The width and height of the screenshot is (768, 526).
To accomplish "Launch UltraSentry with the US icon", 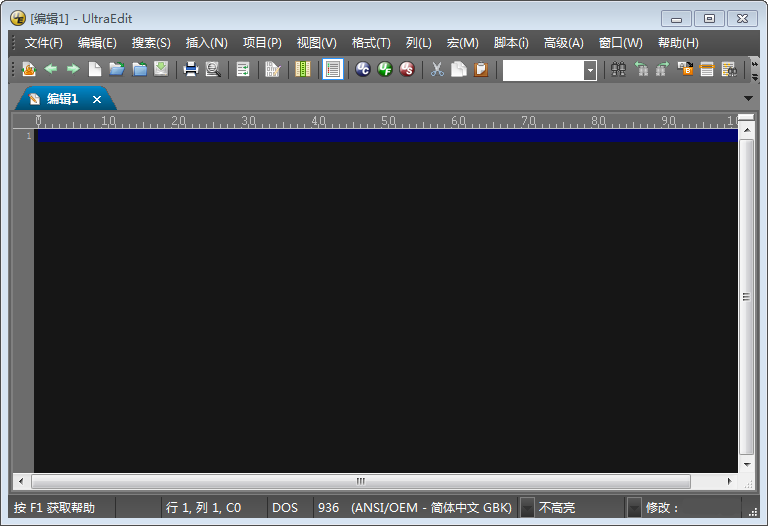I will [x=407, y=69].
